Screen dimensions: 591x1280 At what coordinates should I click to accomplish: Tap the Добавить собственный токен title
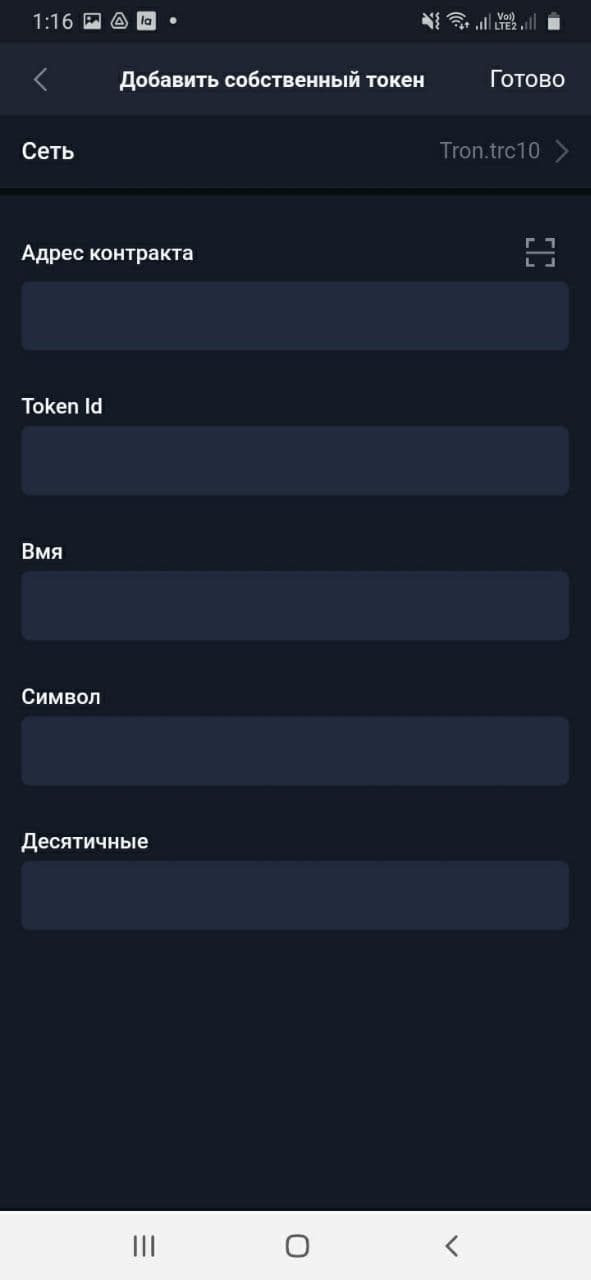coord(272,80)
